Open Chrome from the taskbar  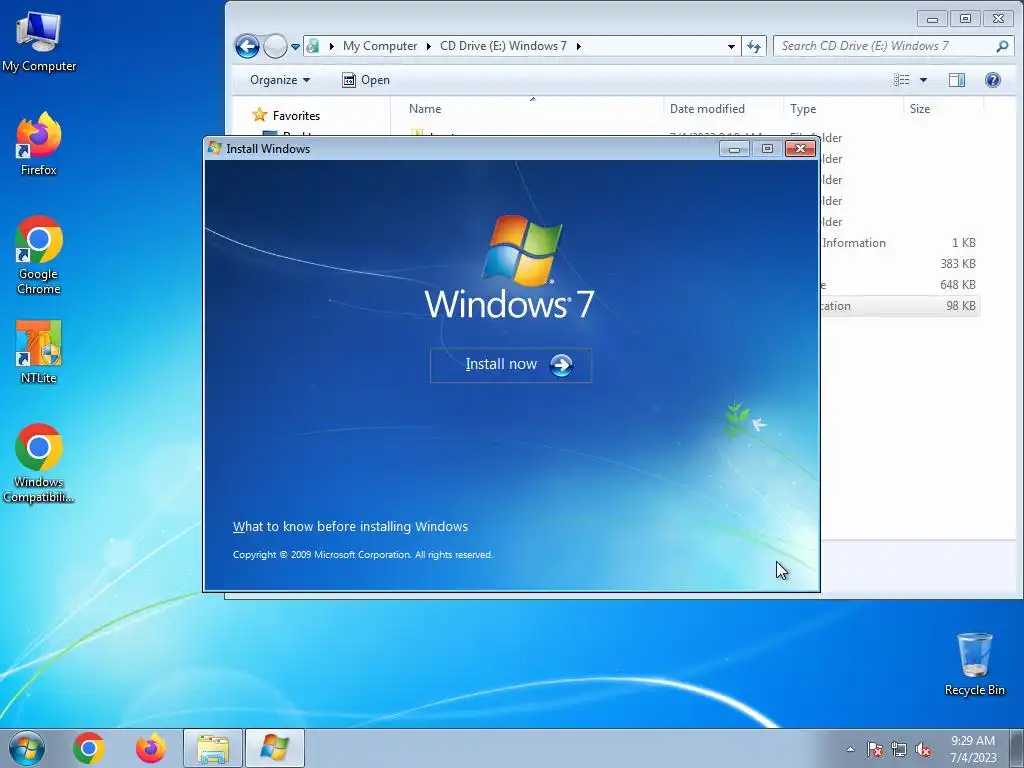89,748
